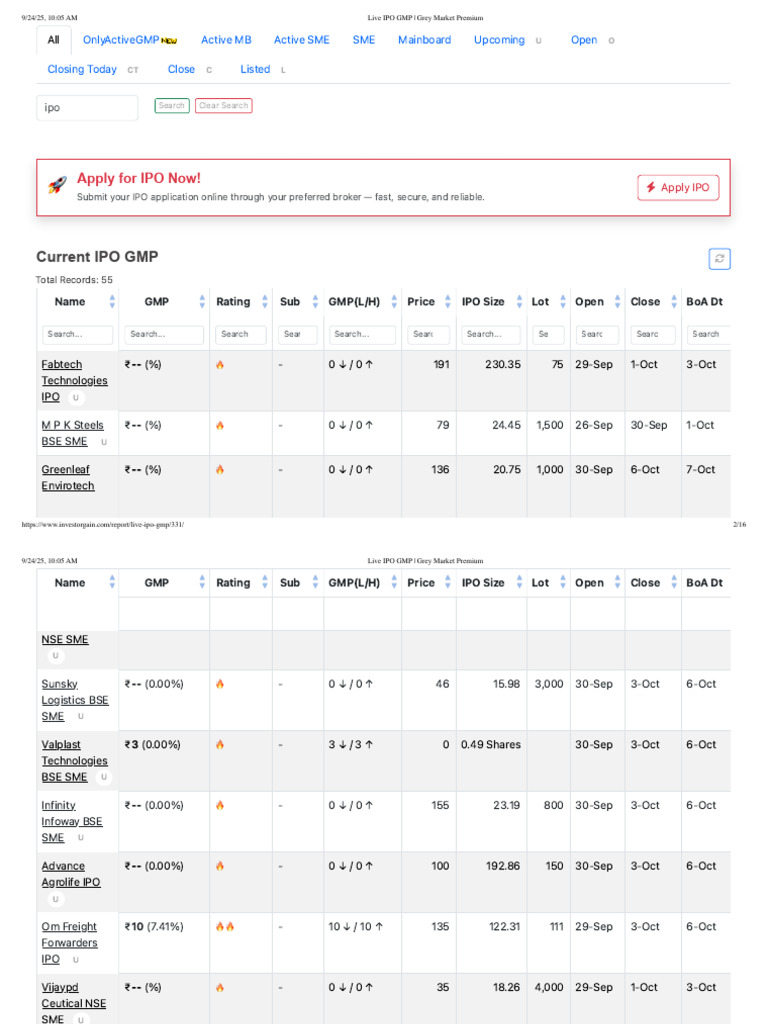Screen dimensions: 768x1024
Task: Click the Apply IPO button
Action: click(x=678, y=187)
